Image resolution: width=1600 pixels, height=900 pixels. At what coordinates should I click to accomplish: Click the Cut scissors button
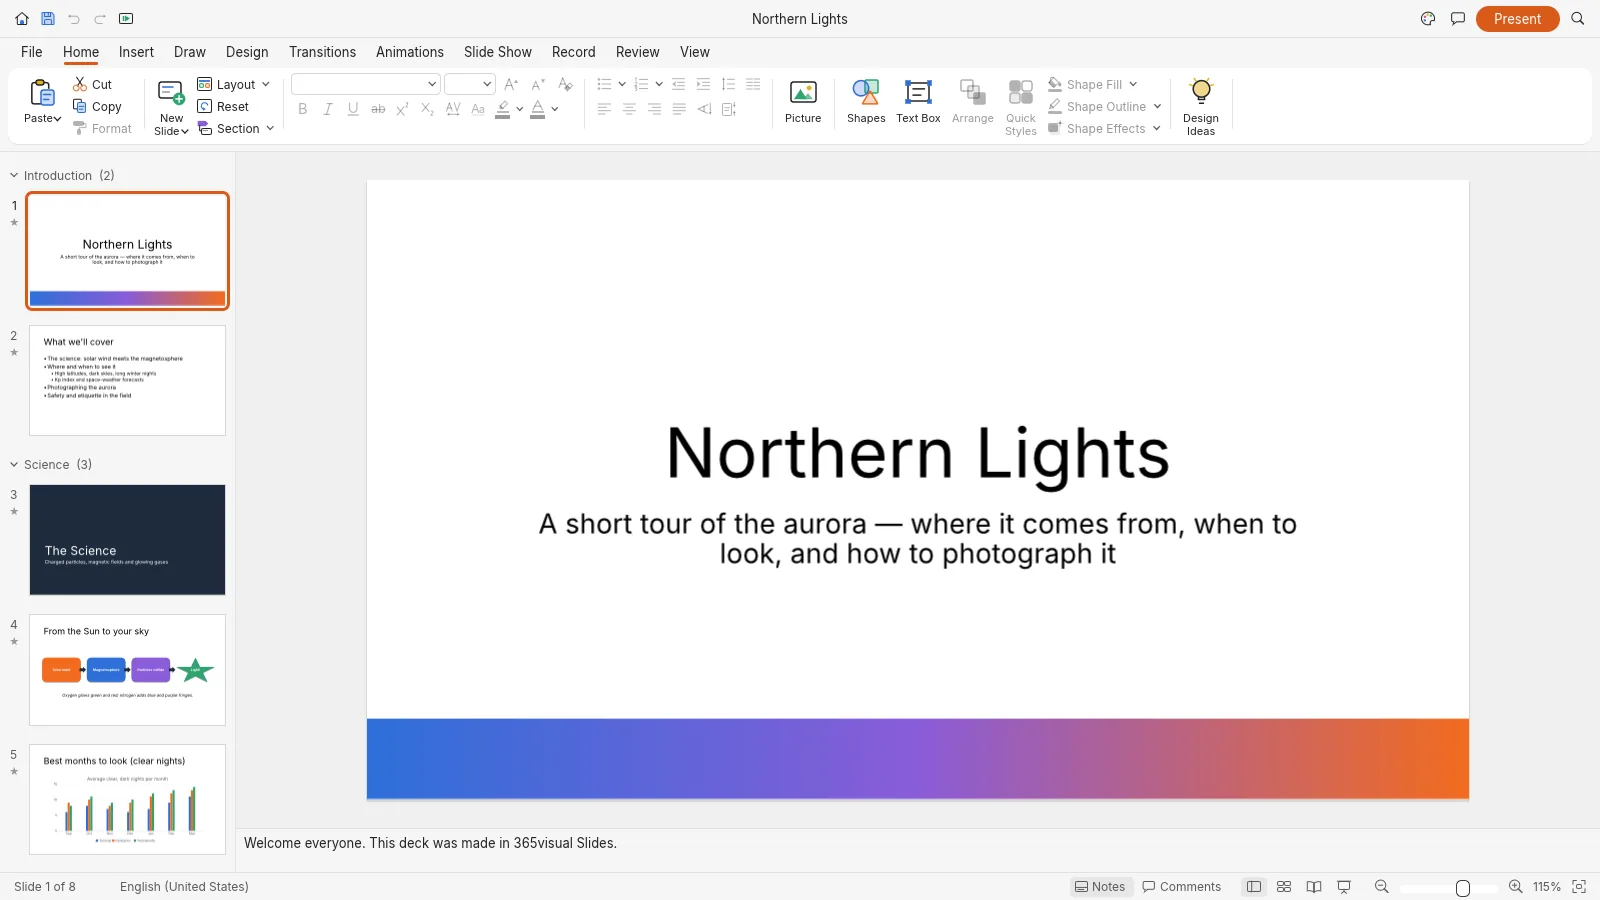tap(92, 85)
